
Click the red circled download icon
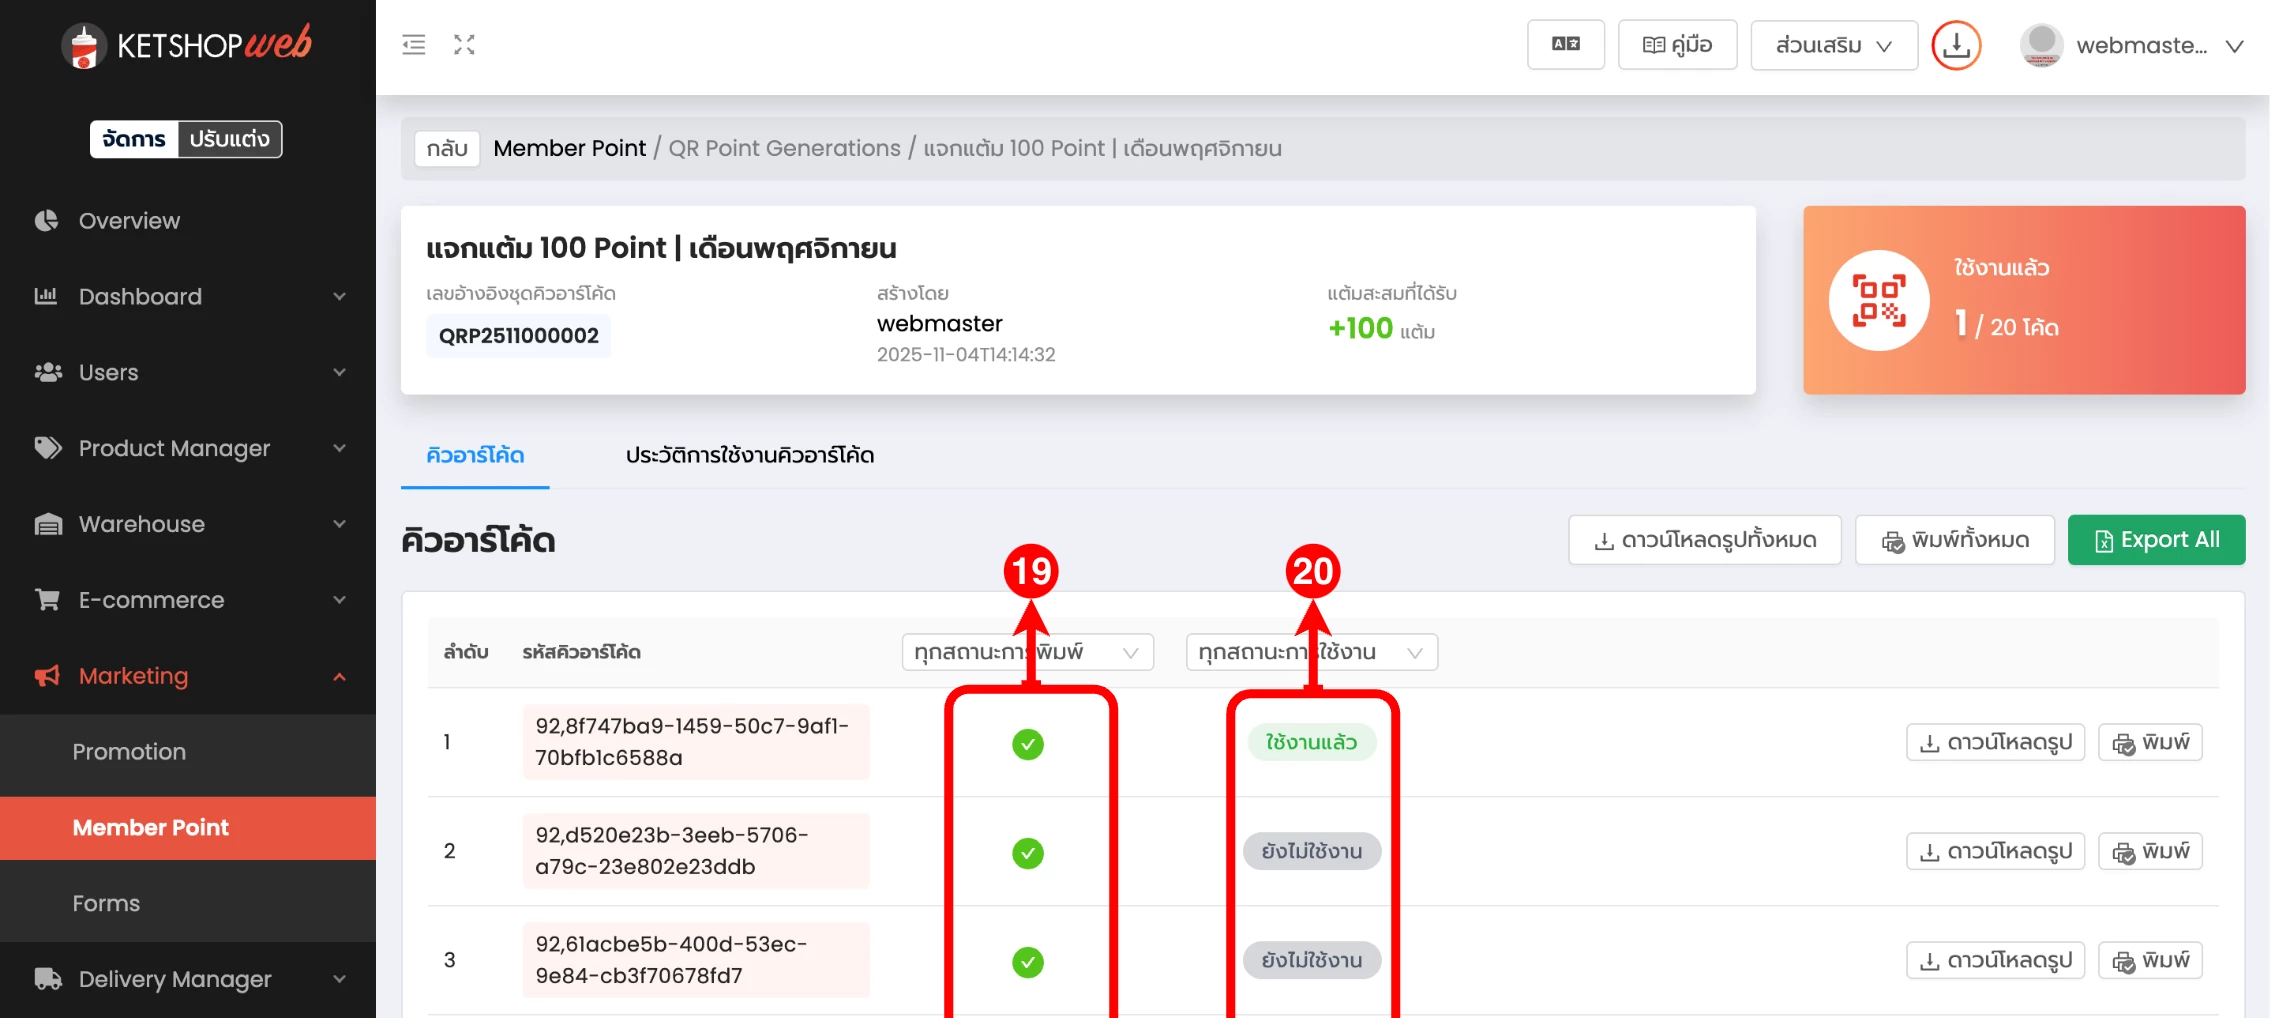pyautogui.click(x=1955, y=46)
